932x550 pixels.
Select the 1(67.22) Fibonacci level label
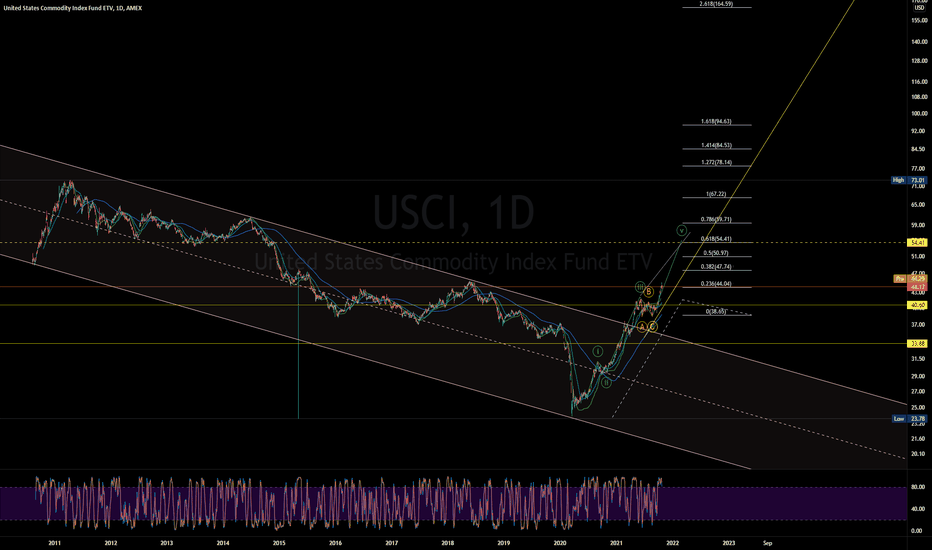[716, 194]
